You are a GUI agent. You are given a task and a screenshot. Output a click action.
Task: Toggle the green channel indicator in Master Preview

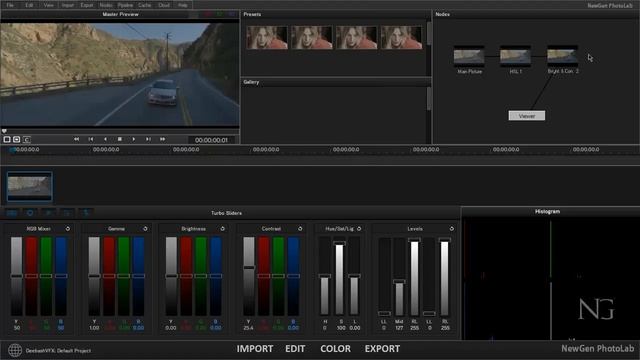coord(220,14)
